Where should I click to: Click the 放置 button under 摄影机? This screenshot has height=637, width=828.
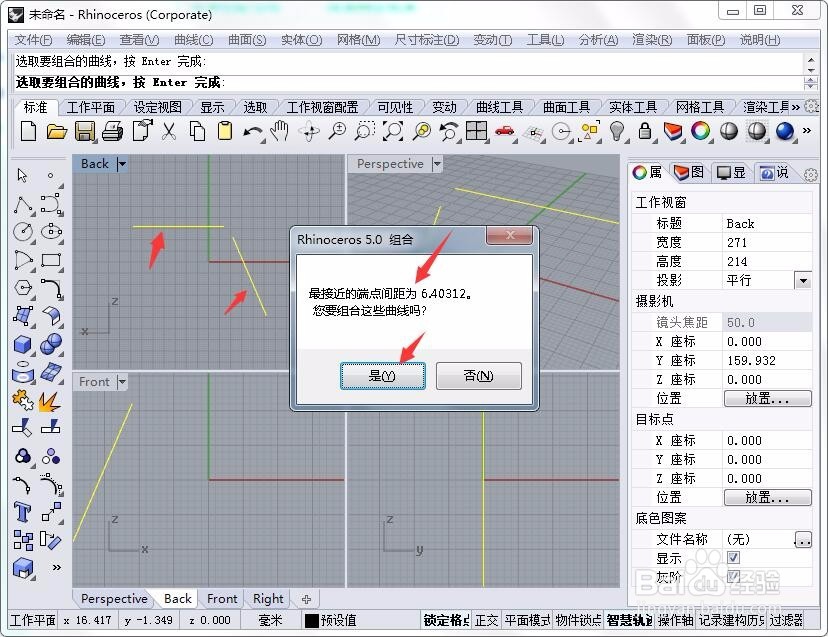(x=767, y=399)
